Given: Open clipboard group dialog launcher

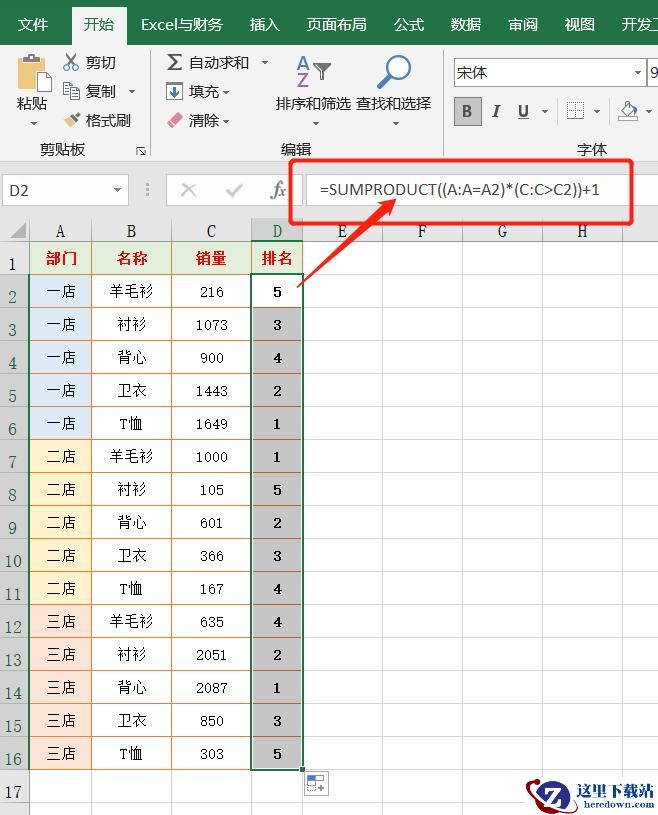Looking at the screenshot, I should coord(141,151).
